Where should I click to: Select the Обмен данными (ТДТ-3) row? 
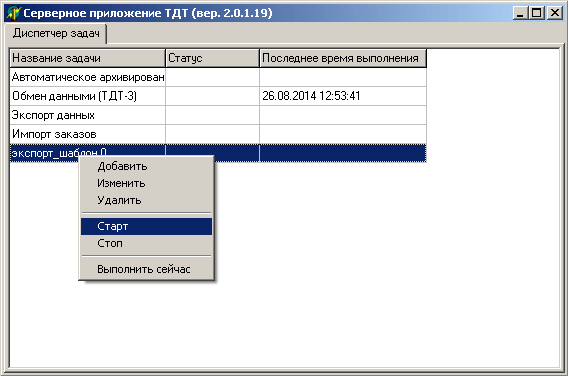(218, 96)
